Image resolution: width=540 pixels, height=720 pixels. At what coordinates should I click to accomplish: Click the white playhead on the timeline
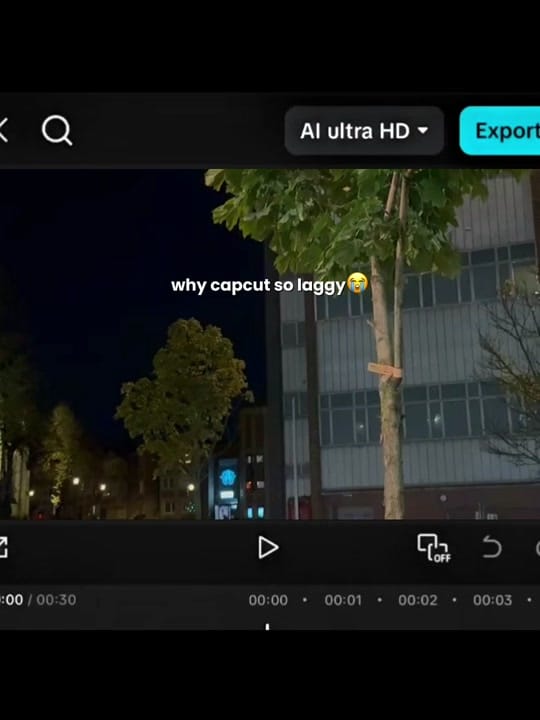[267, 626]
